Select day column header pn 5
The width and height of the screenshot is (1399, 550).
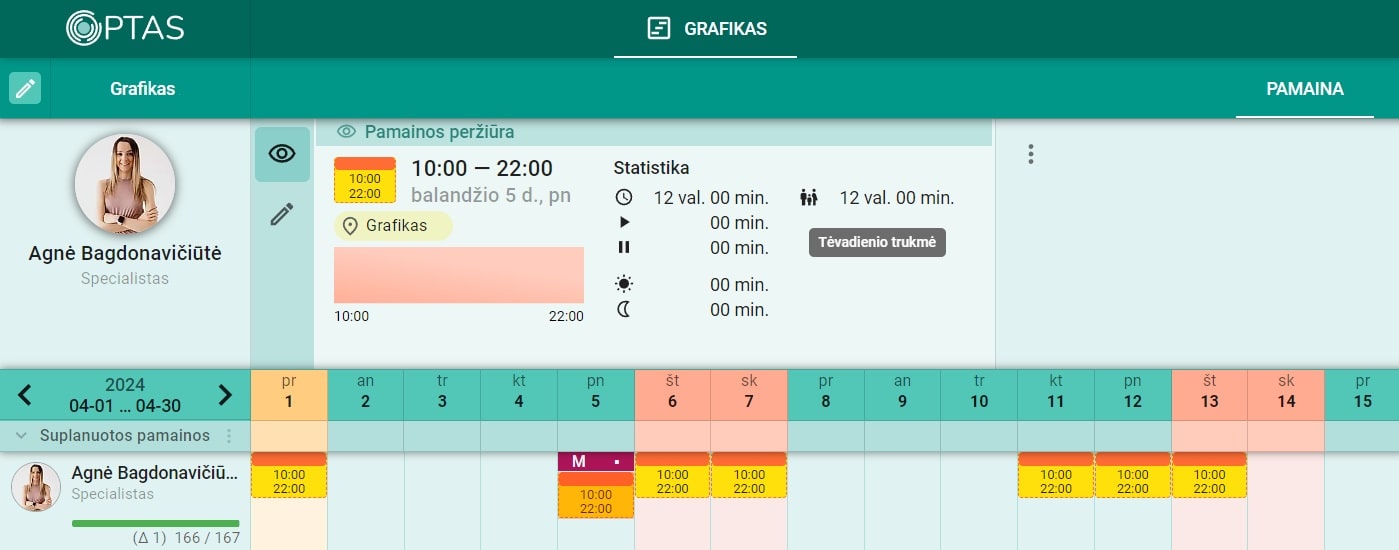596,394
